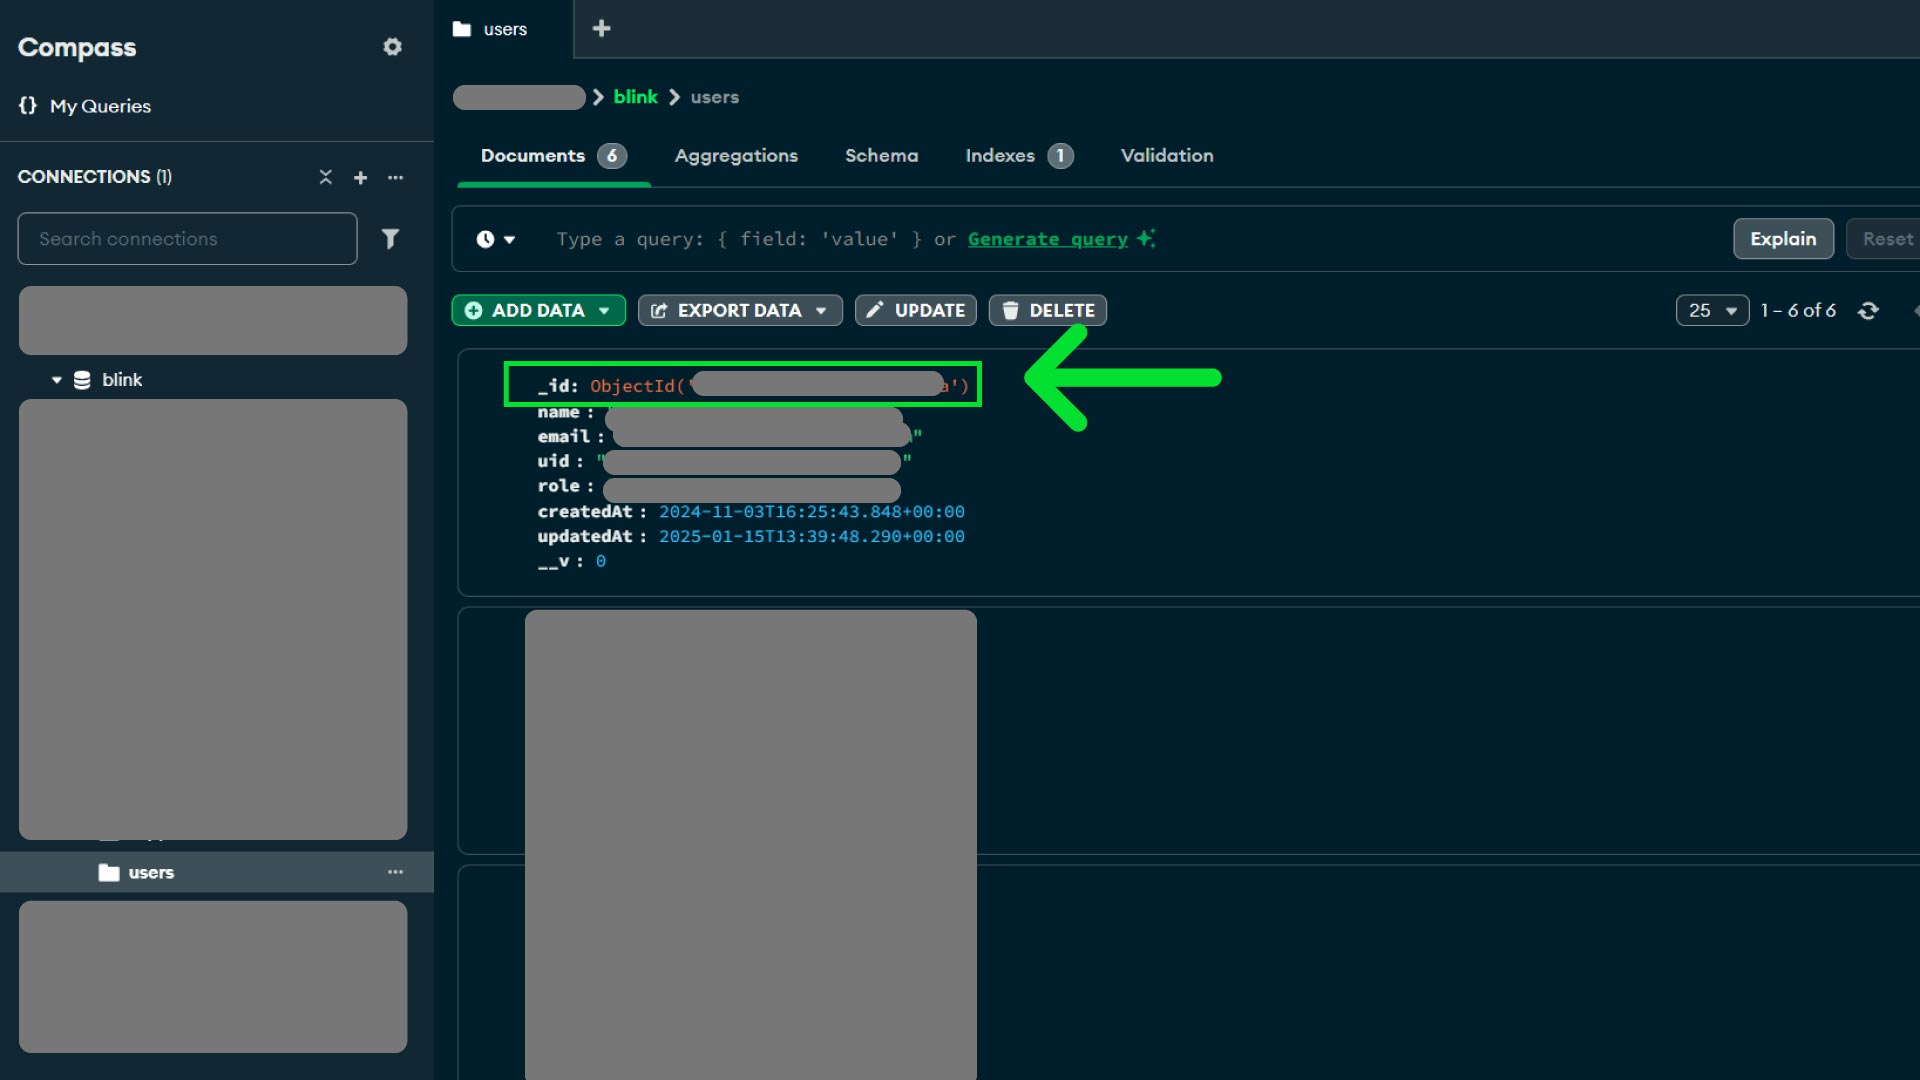
Task: Collapse all connections icon
Action: point(325,177)
